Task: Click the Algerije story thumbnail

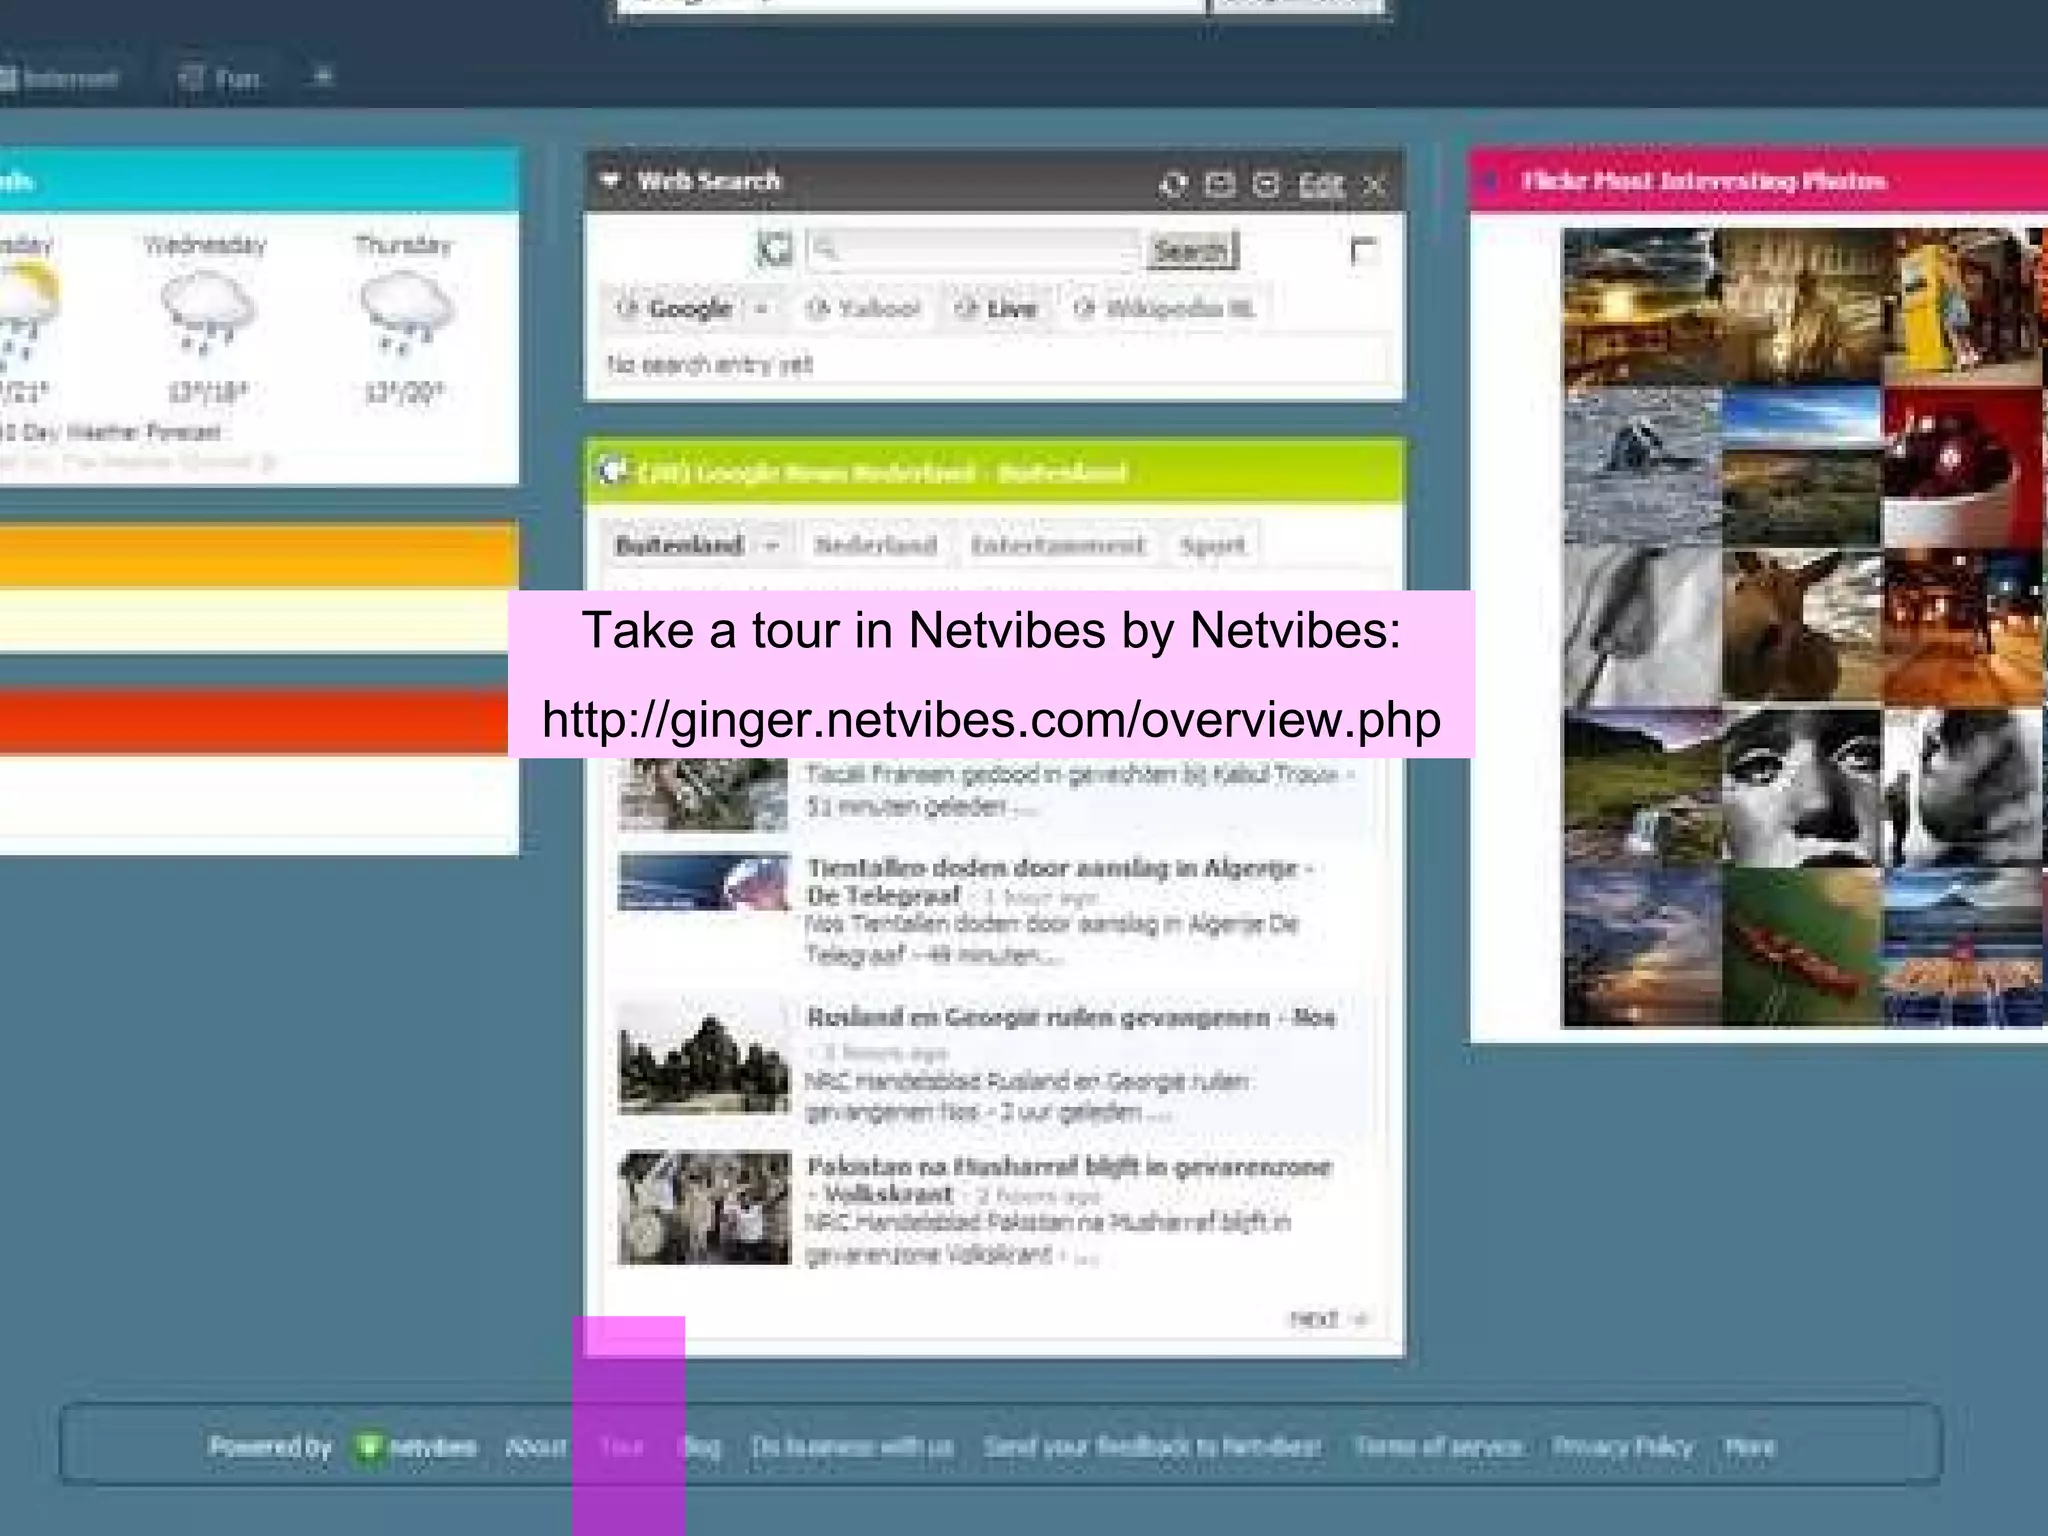Action: coord(703,881)
